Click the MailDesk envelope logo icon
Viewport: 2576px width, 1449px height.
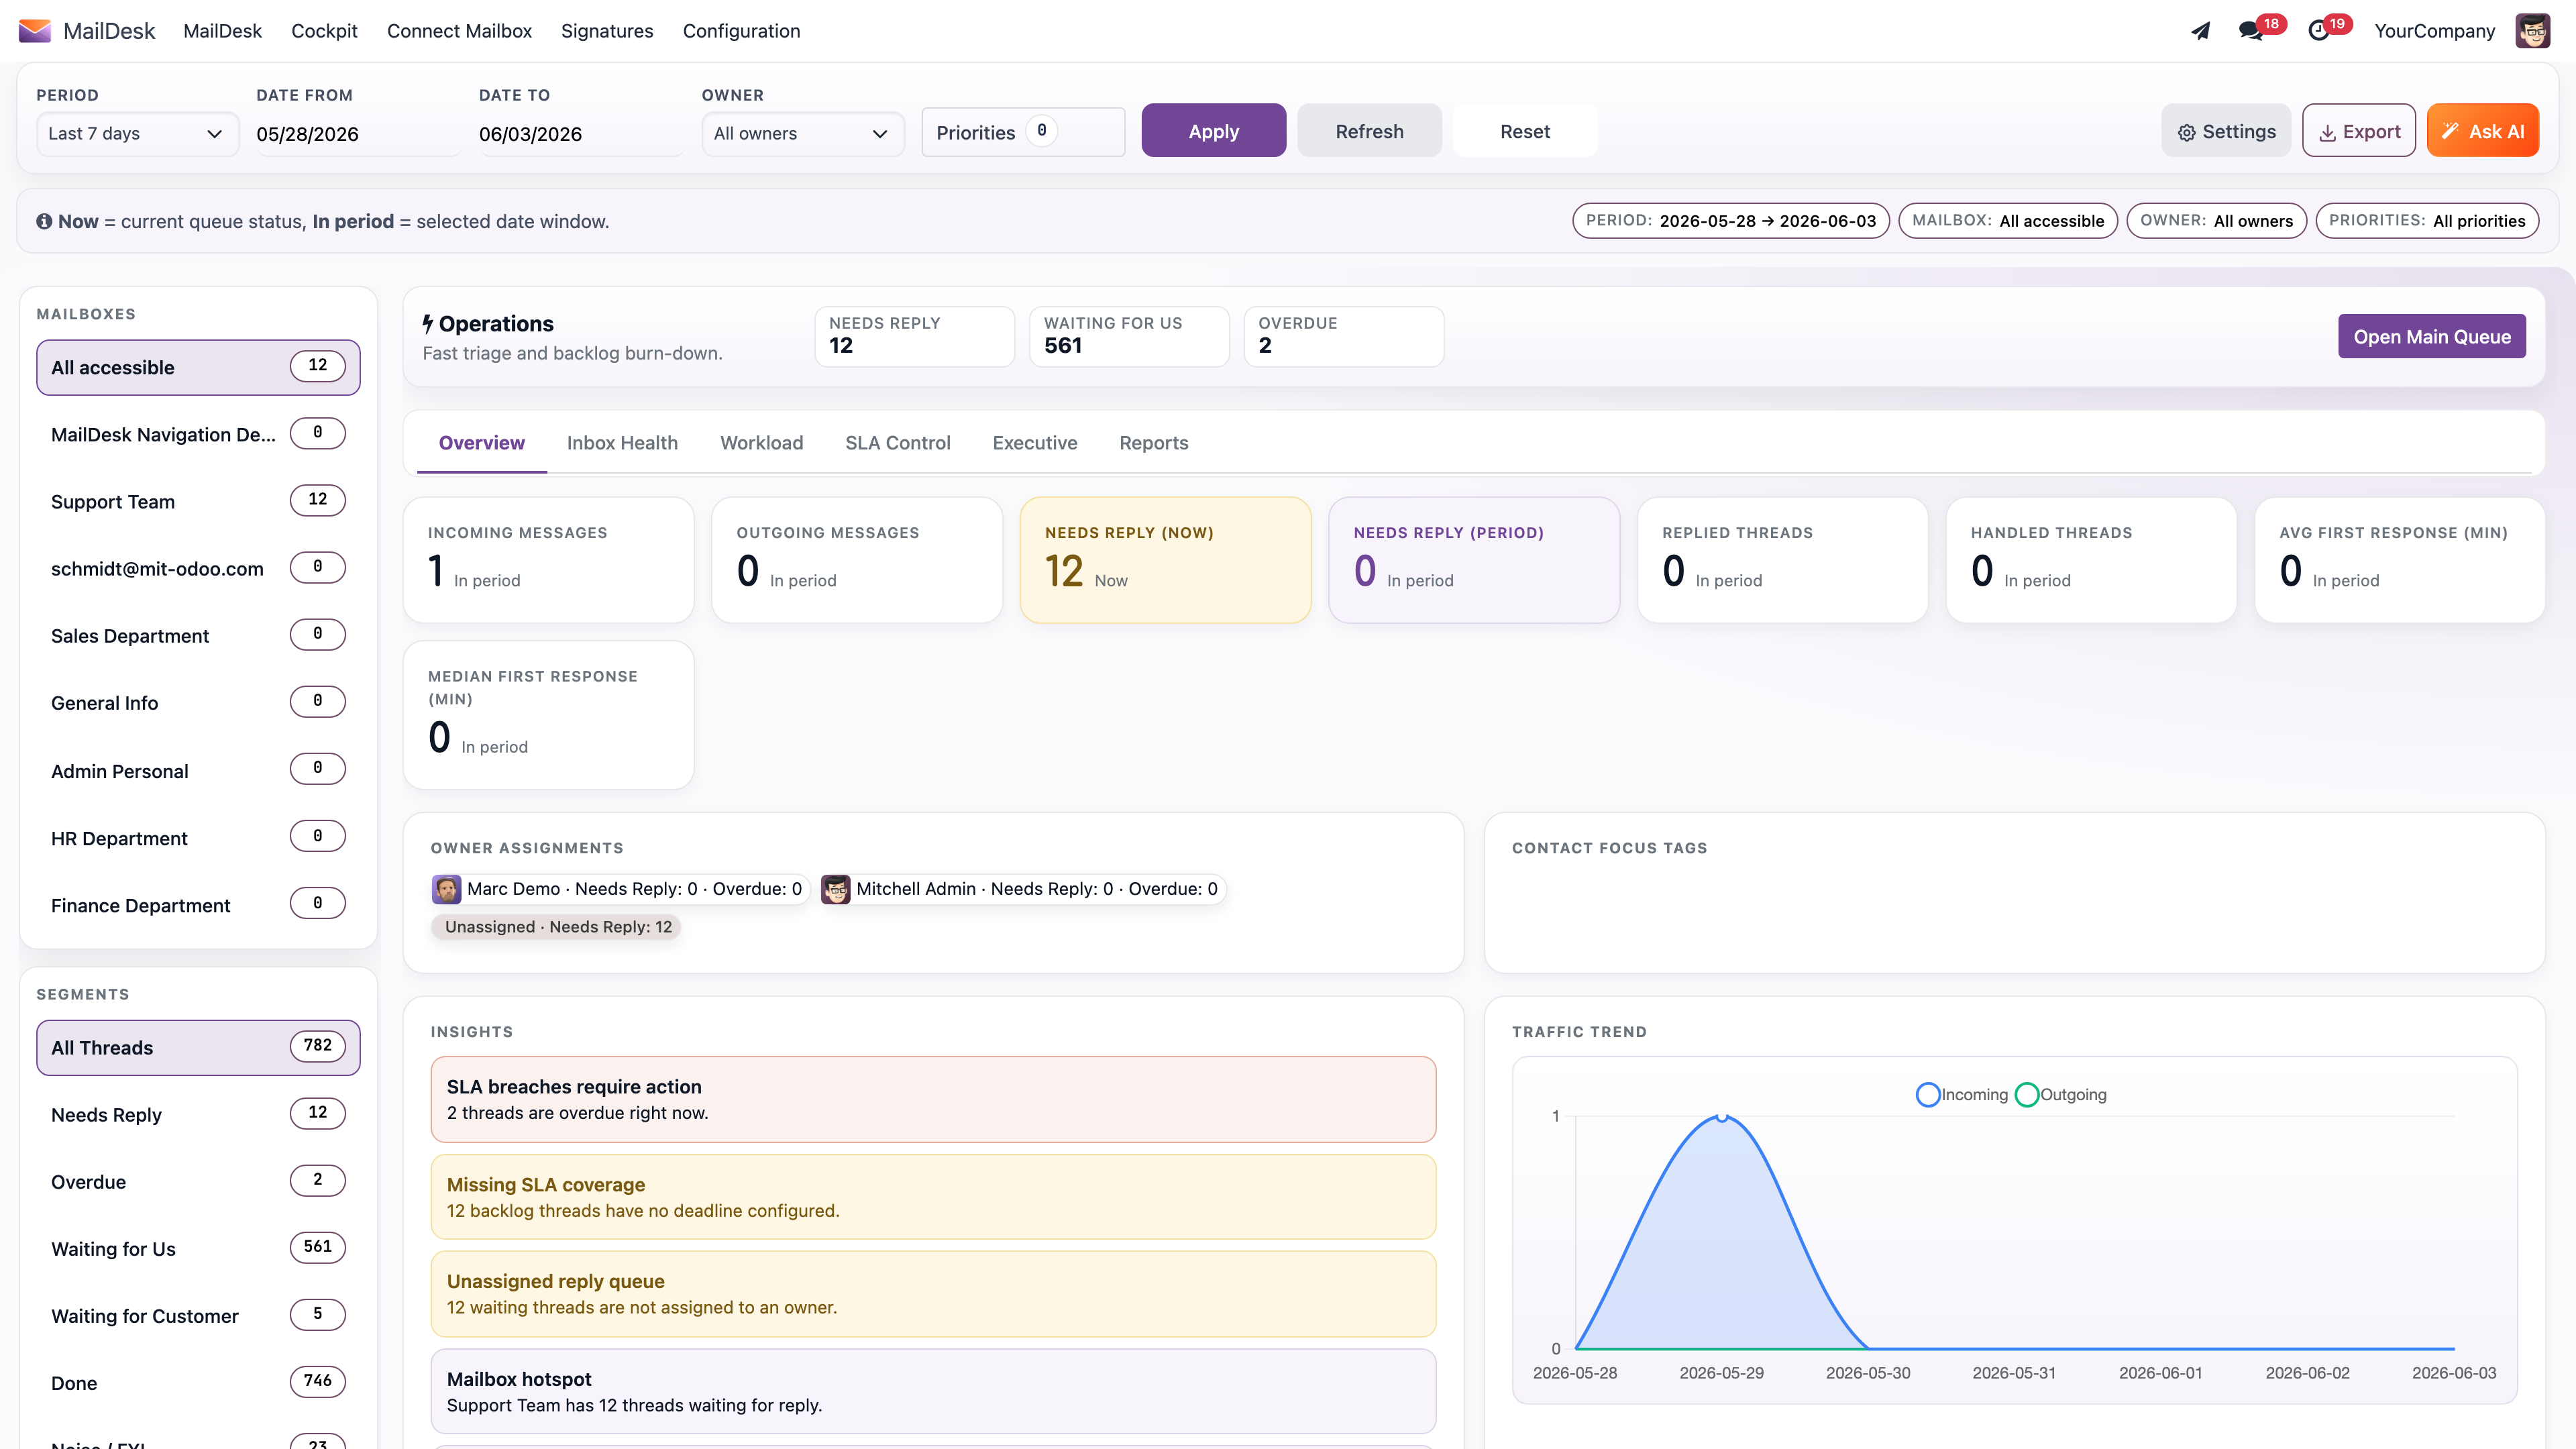[x=35, y=31]
